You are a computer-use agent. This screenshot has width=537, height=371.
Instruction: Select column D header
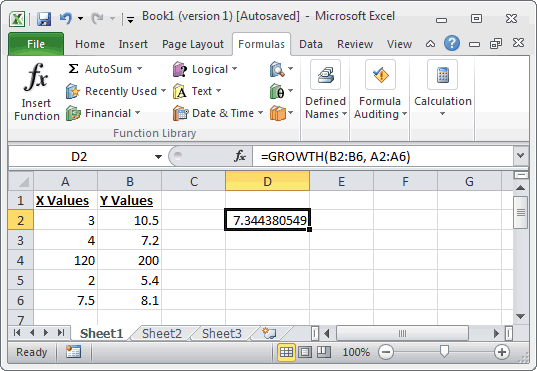coord(267,181)
